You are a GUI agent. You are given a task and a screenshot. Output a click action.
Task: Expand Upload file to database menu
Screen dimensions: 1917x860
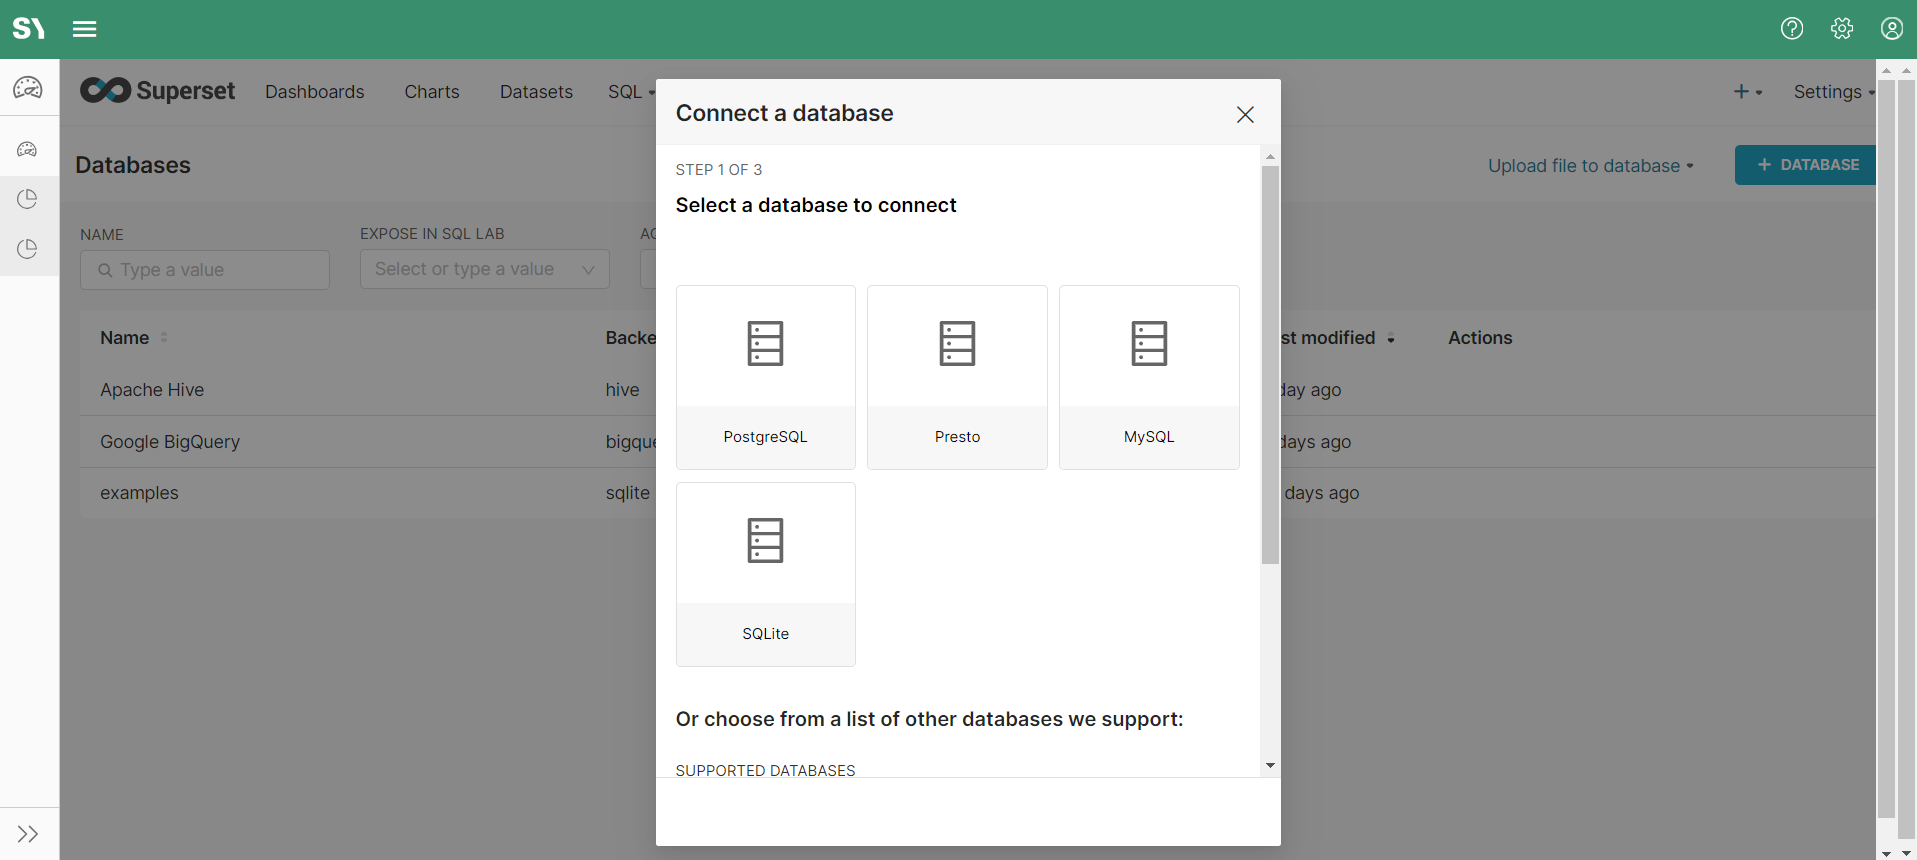pyautogui.click(x=1590, y=166)
